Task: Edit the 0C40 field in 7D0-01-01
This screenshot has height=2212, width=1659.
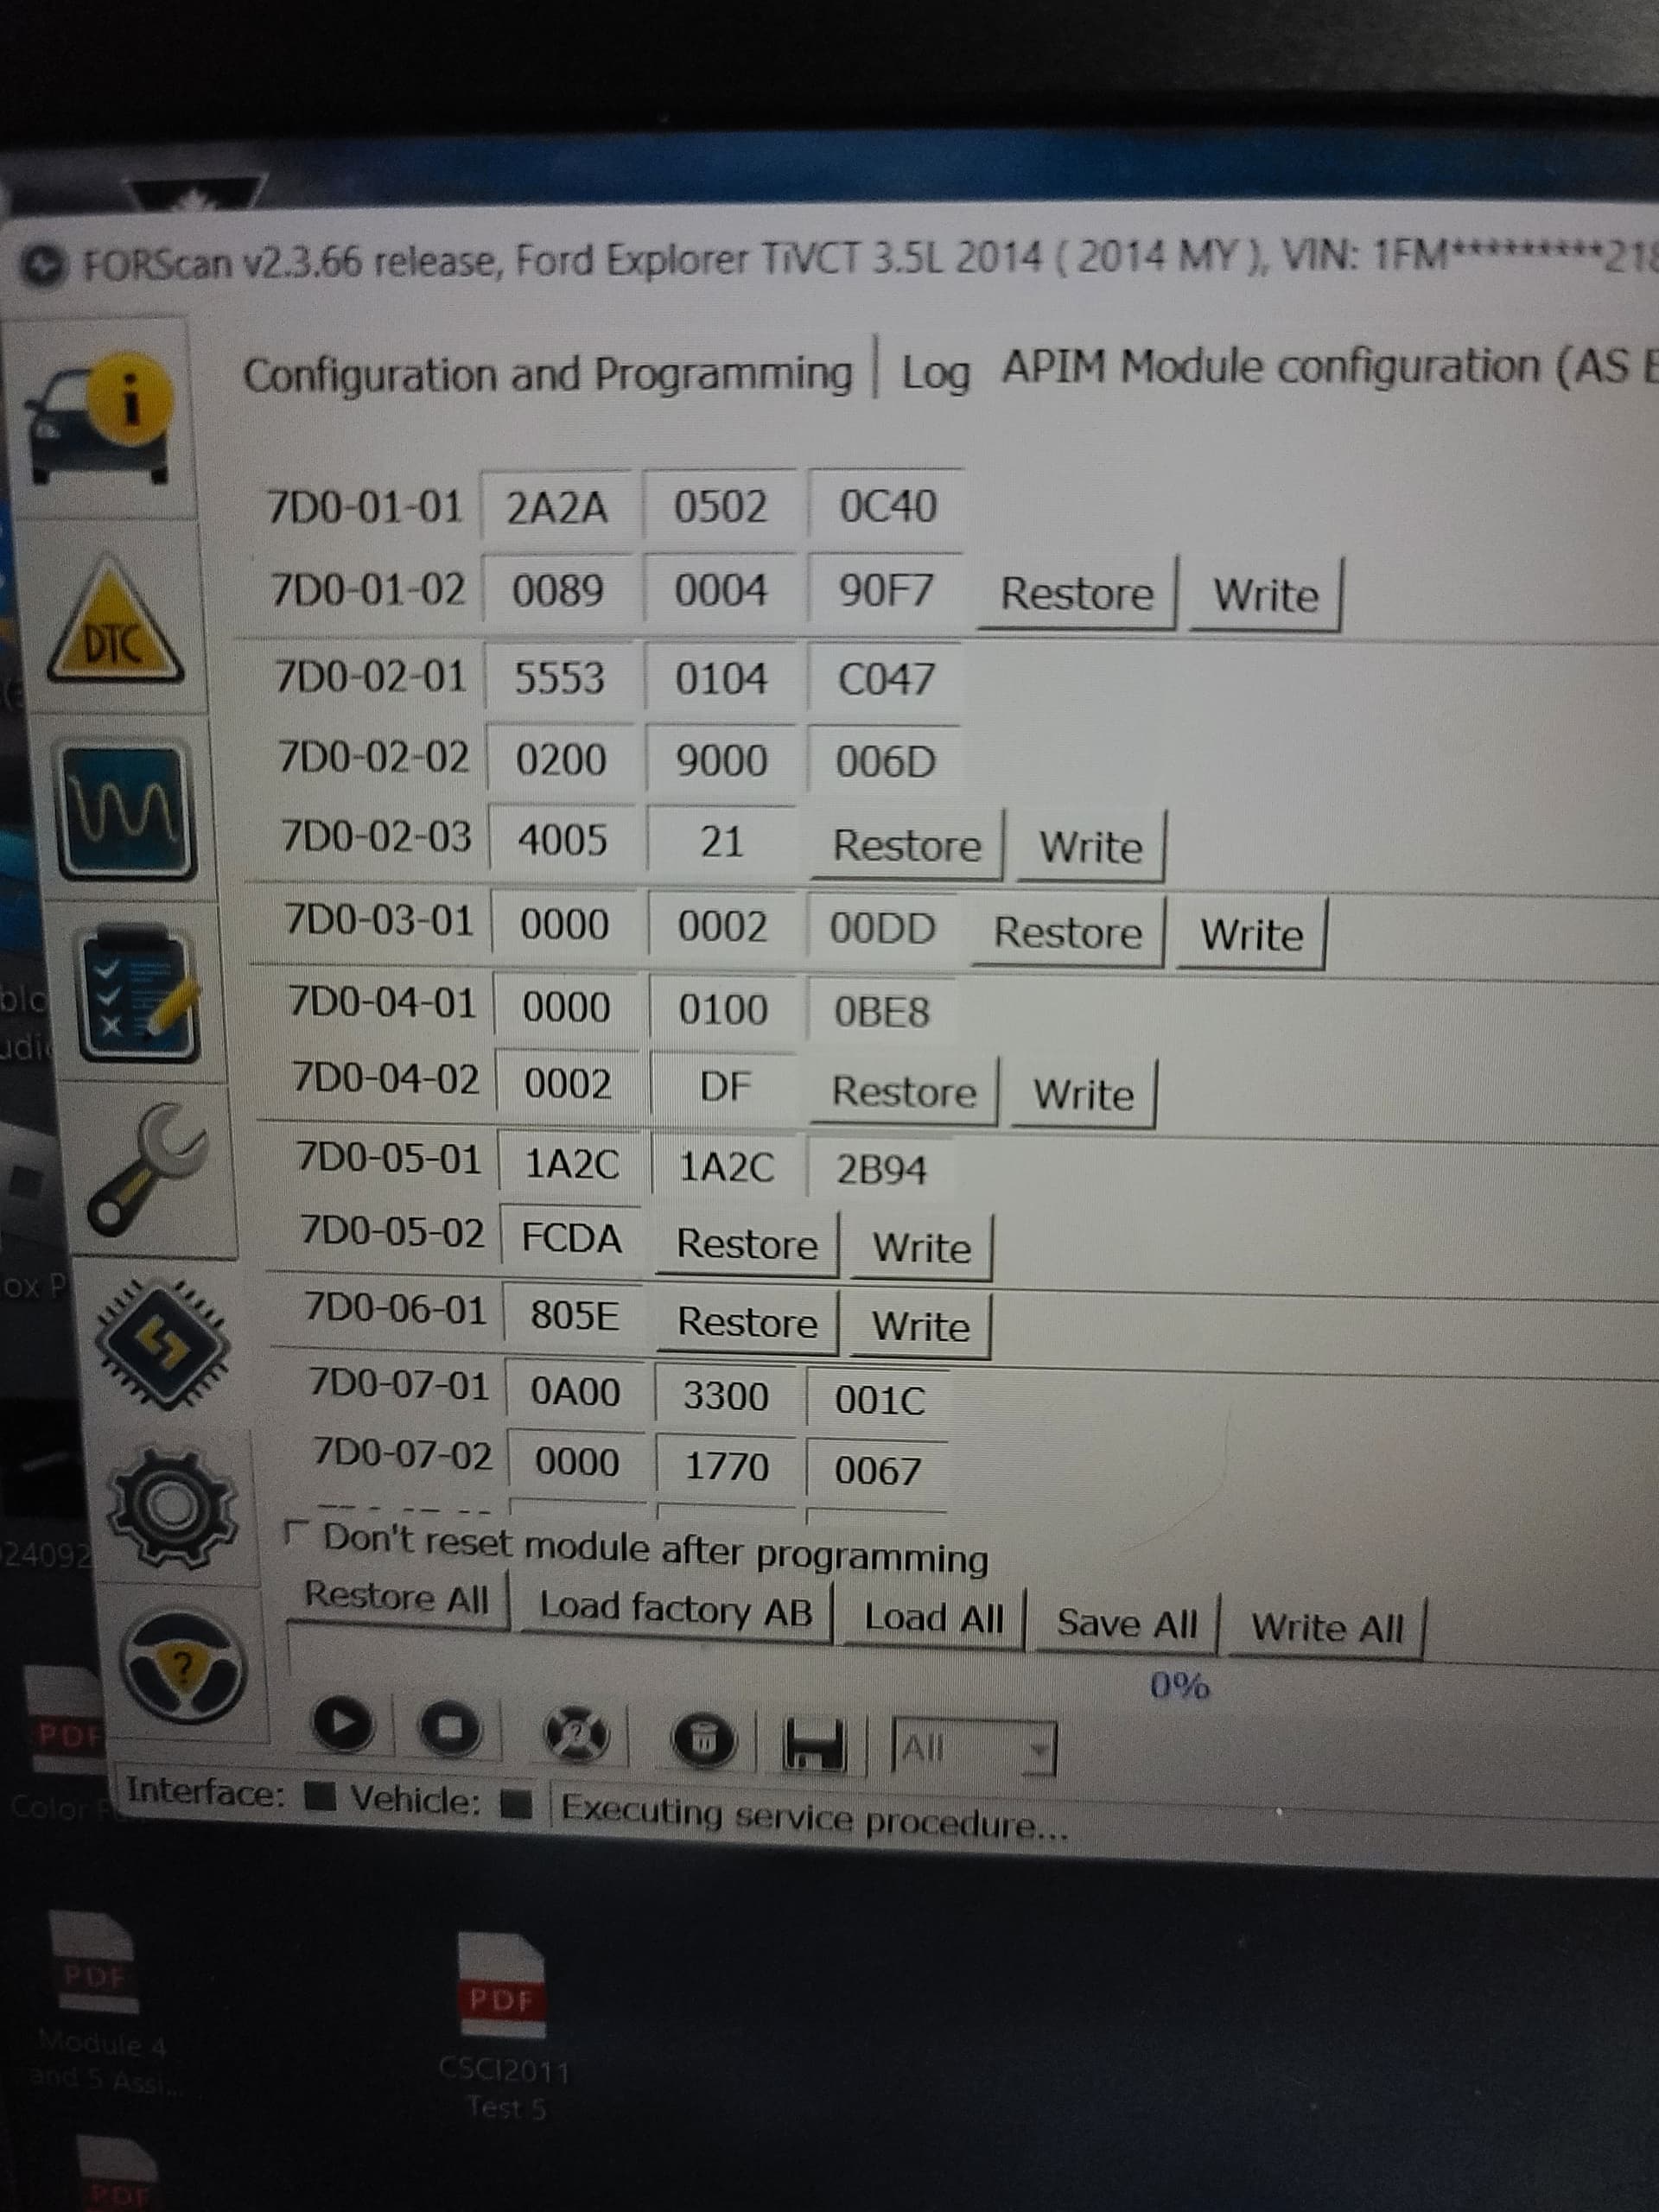Action: coord(887,506)
